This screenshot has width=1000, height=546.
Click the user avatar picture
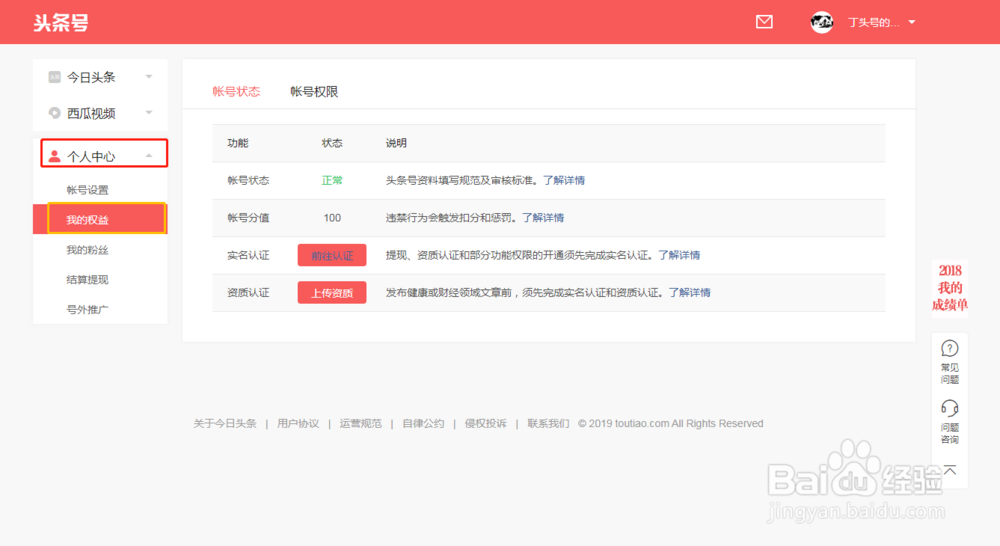tap(821, 22)
